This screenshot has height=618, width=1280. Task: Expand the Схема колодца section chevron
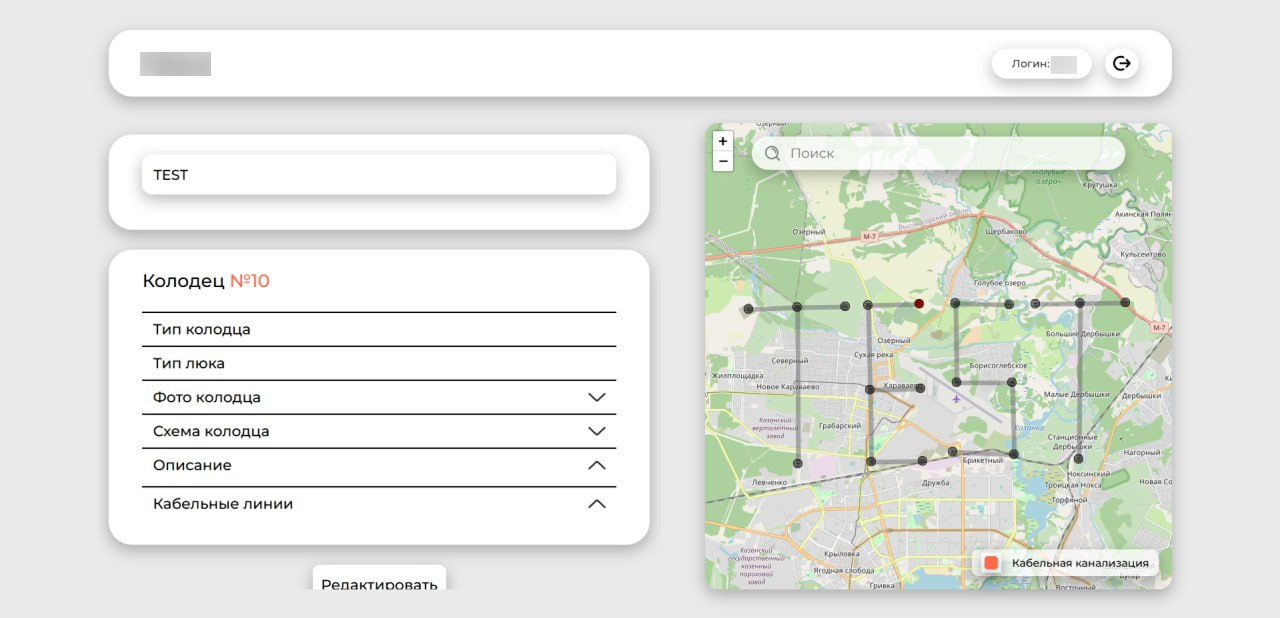point(597,431)
